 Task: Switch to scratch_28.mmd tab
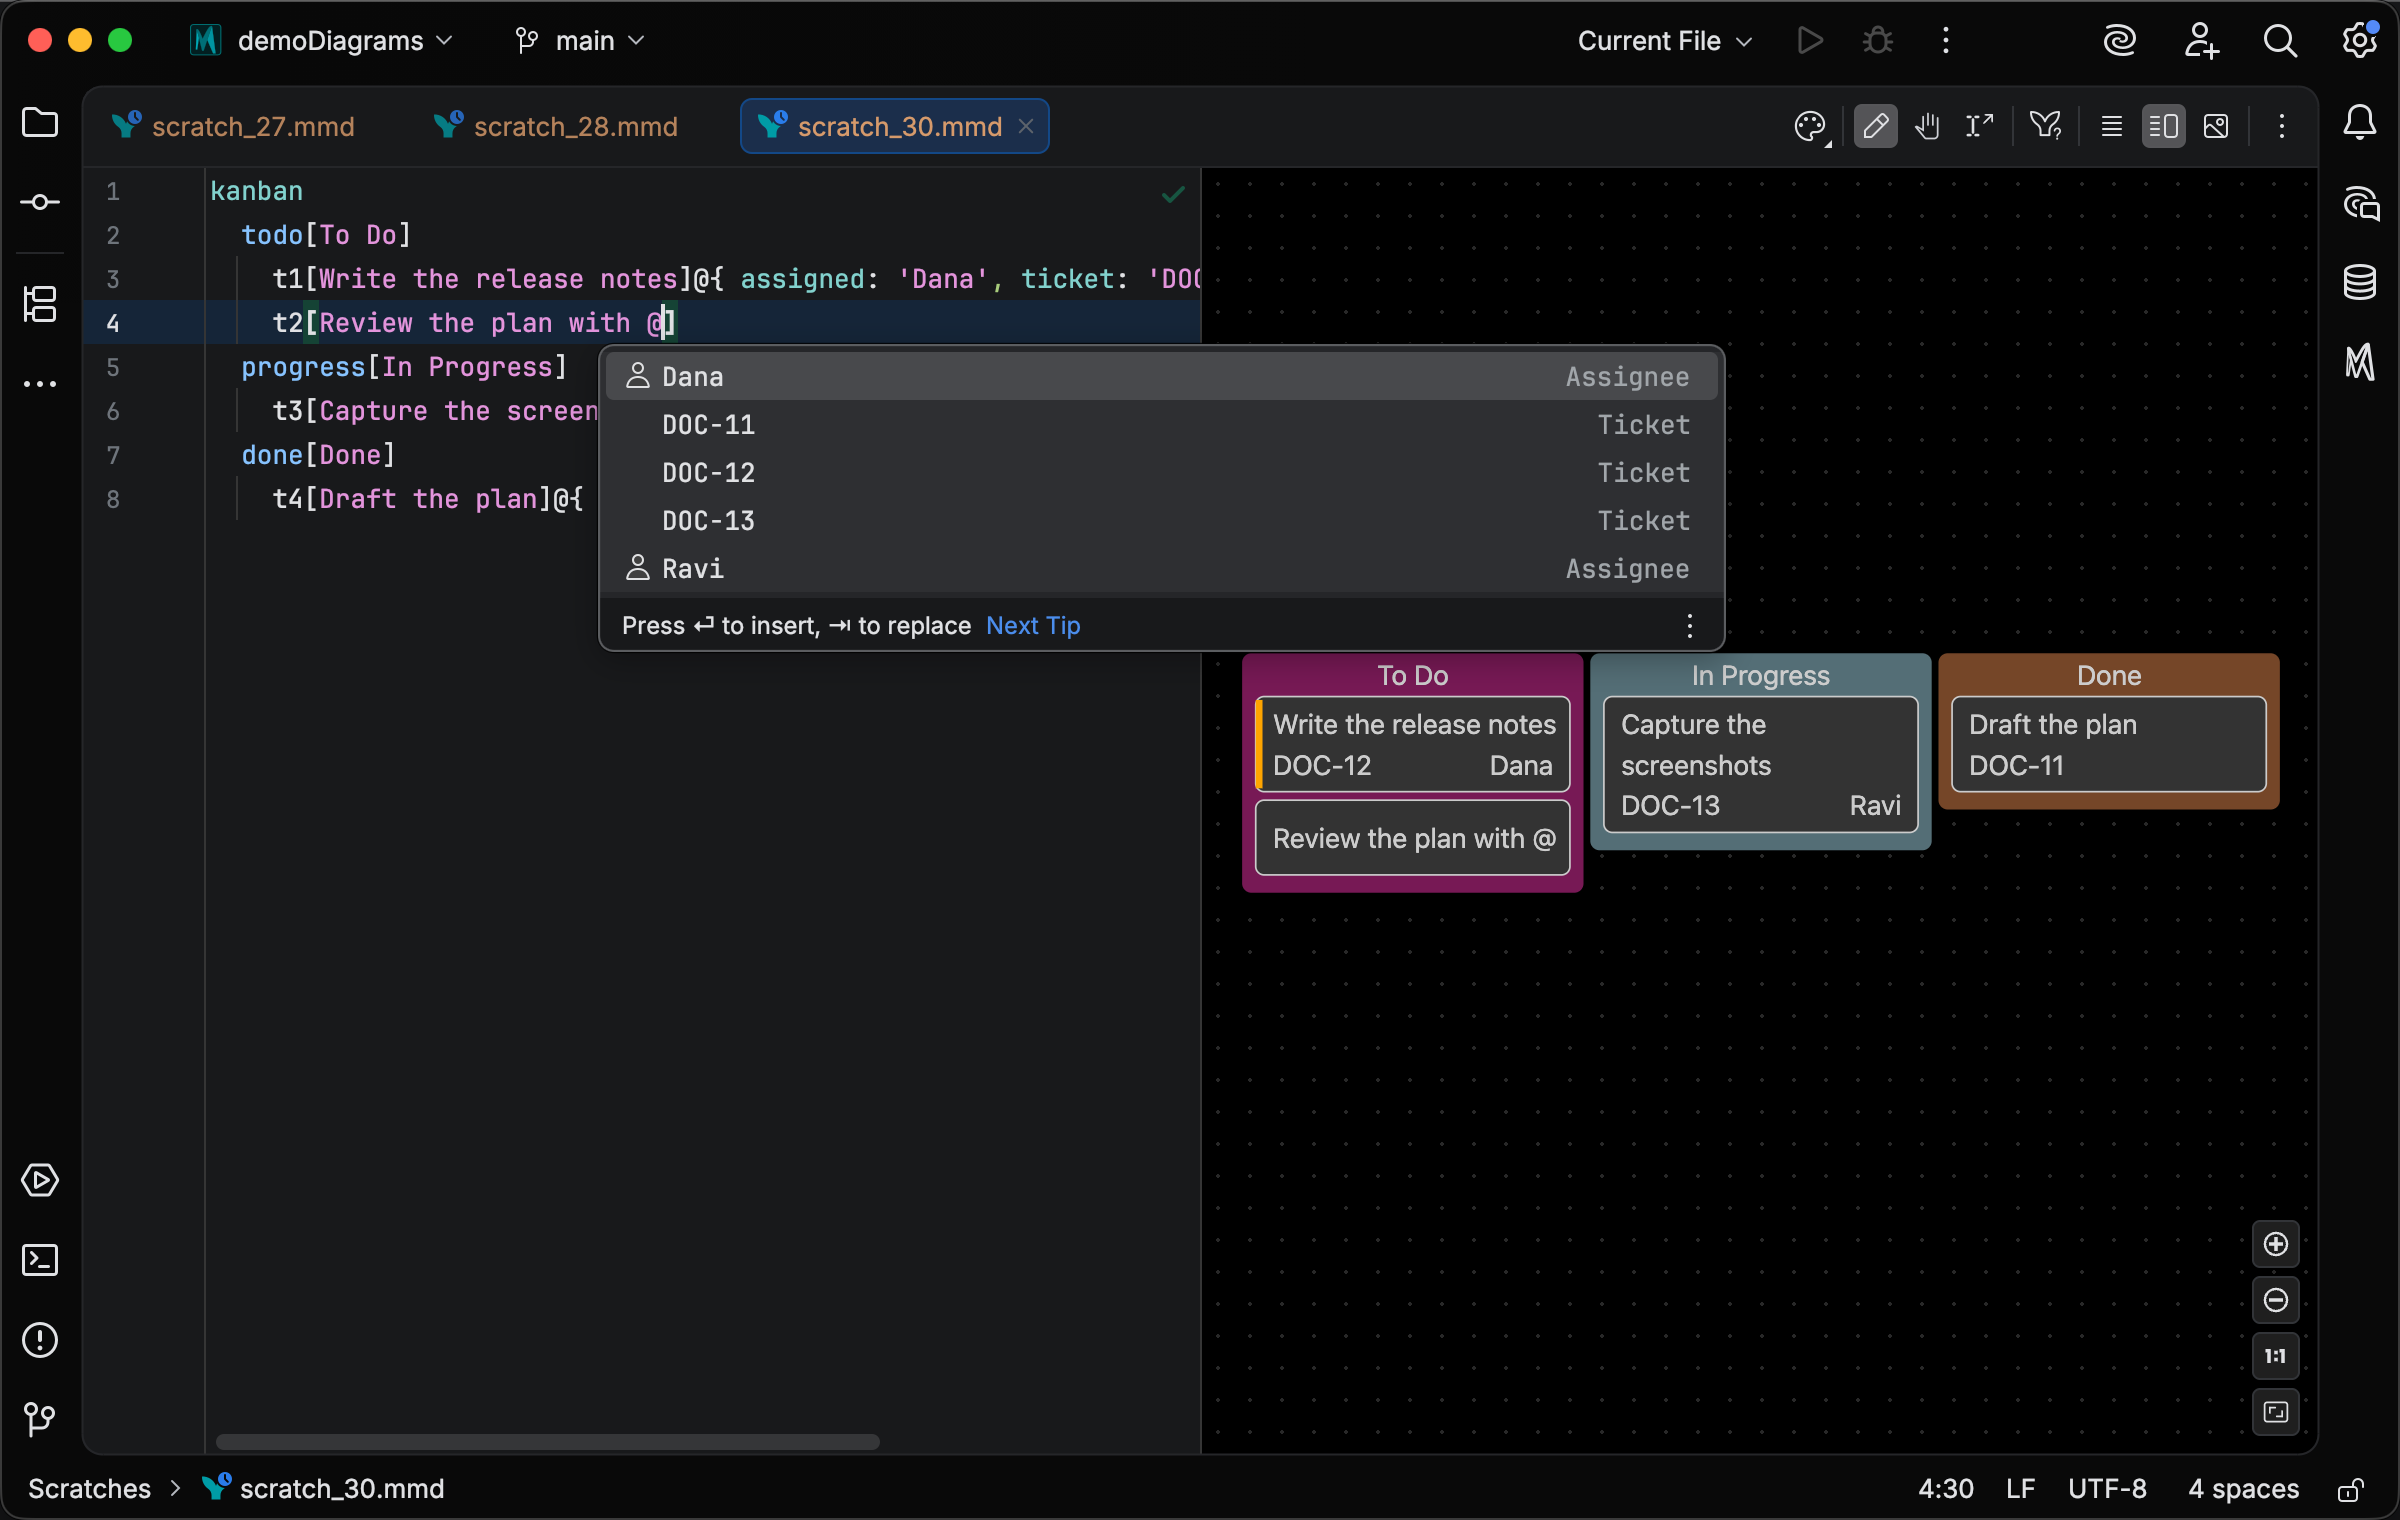point(556,127)
